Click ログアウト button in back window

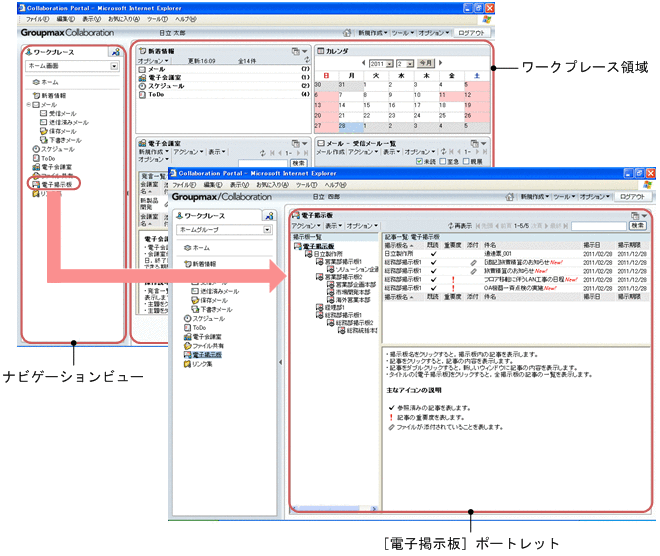471,33
